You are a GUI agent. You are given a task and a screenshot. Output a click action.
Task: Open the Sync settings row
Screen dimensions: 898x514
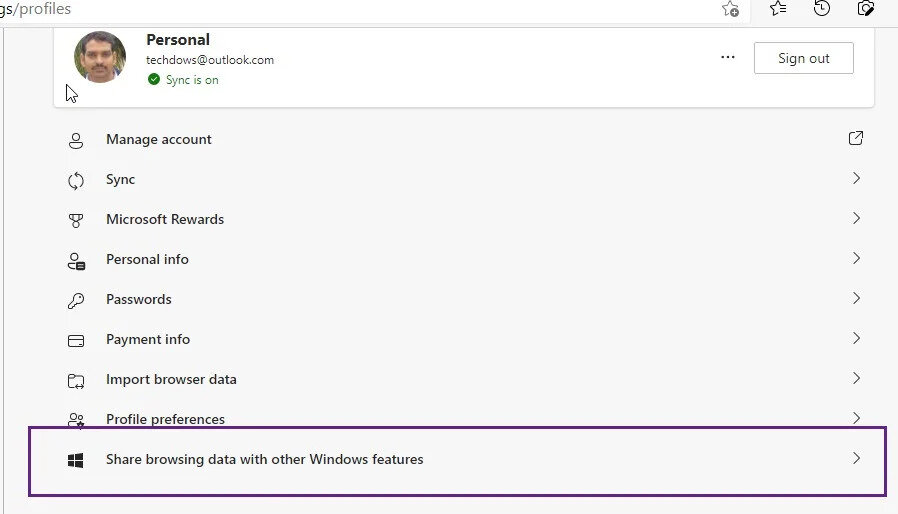coord(464,179)
